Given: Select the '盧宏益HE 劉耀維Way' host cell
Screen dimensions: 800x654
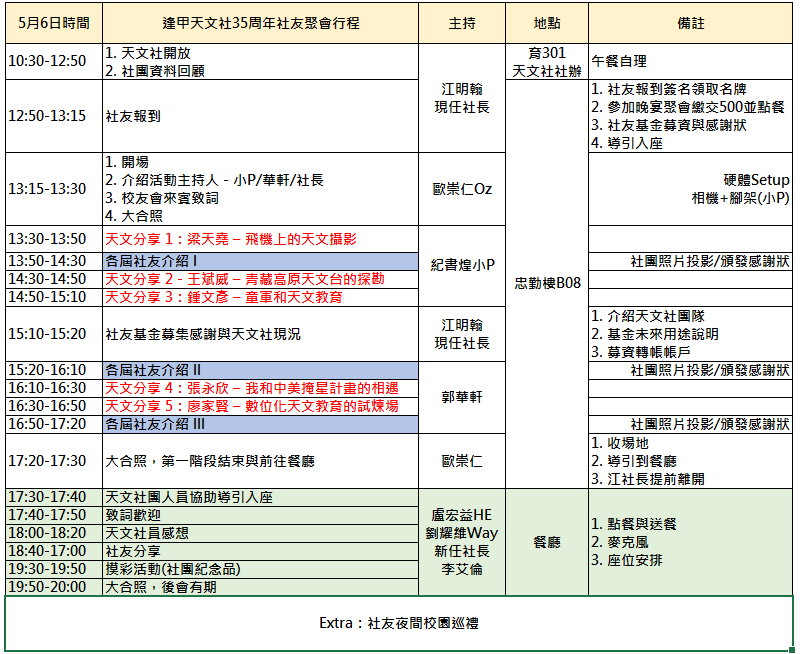Looking at the screenshot, I should [462, 542].
